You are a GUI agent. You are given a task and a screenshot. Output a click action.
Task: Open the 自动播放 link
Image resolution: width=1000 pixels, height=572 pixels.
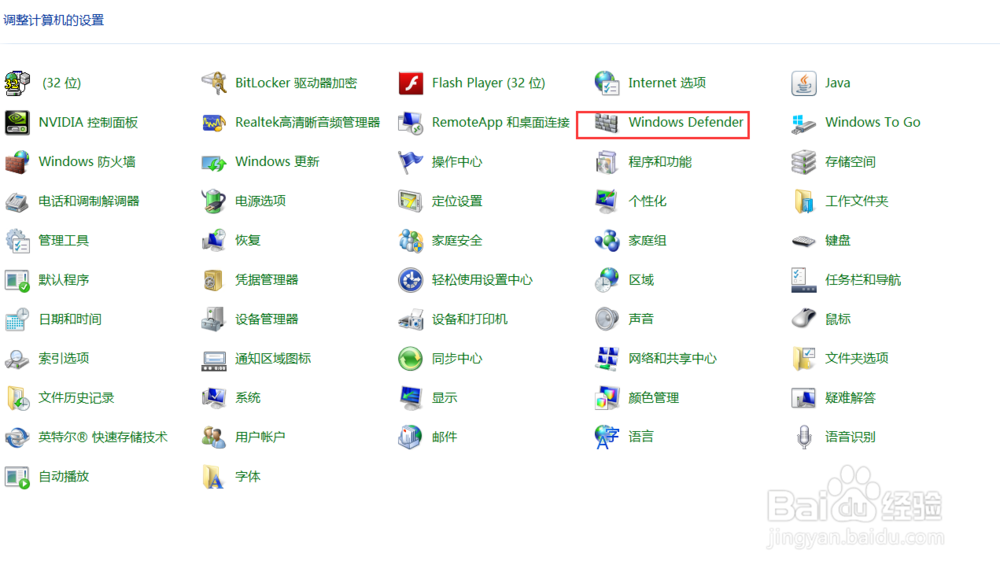(x=64, y=476)
